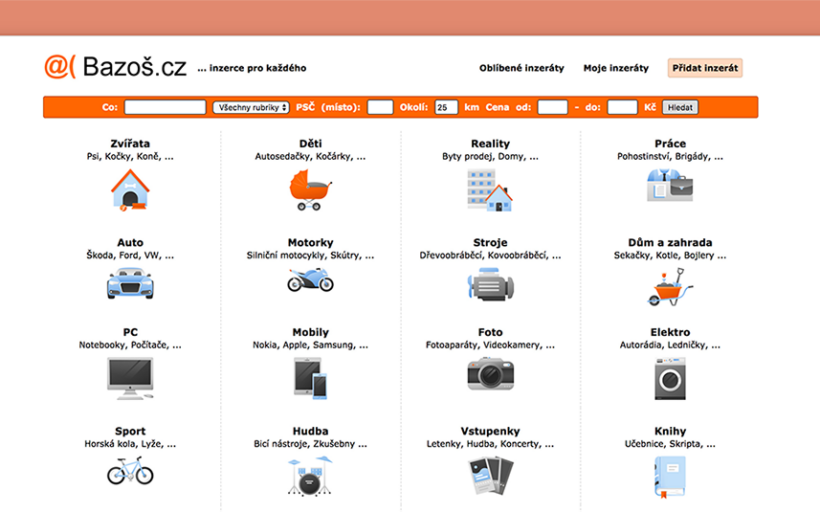Viewport: 820px width, 512px height.
Task: Click the blue car icon under Auto
Action: [x=130, y=283]
